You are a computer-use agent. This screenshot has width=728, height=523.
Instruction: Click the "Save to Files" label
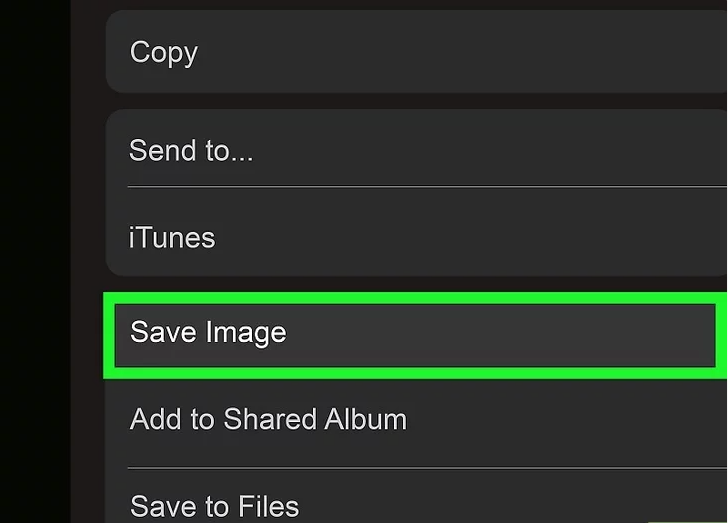point(214,503)
